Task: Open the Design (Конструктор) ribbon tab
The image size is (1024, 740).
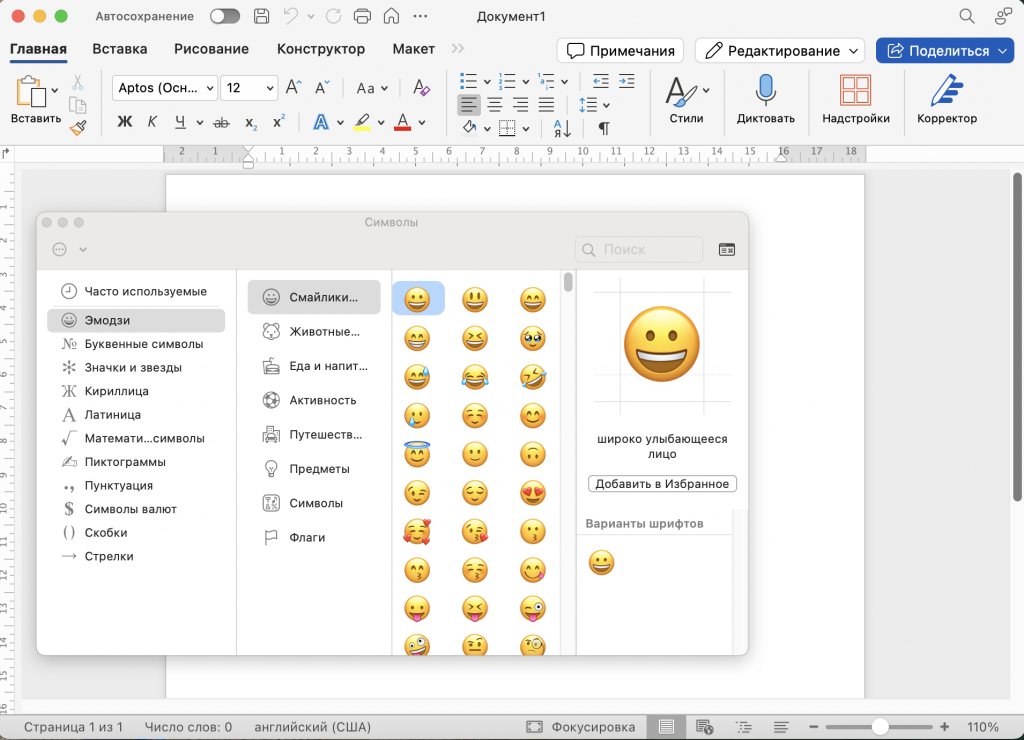Action: click(321, 49)
